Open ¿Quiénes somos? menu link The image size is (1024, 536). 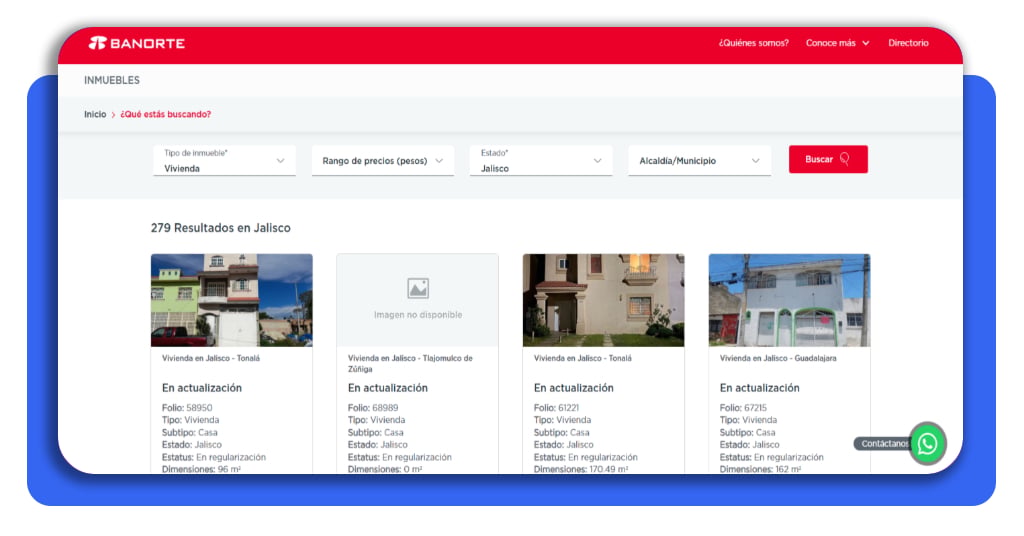pyautogui.click(x=754, y=43)
